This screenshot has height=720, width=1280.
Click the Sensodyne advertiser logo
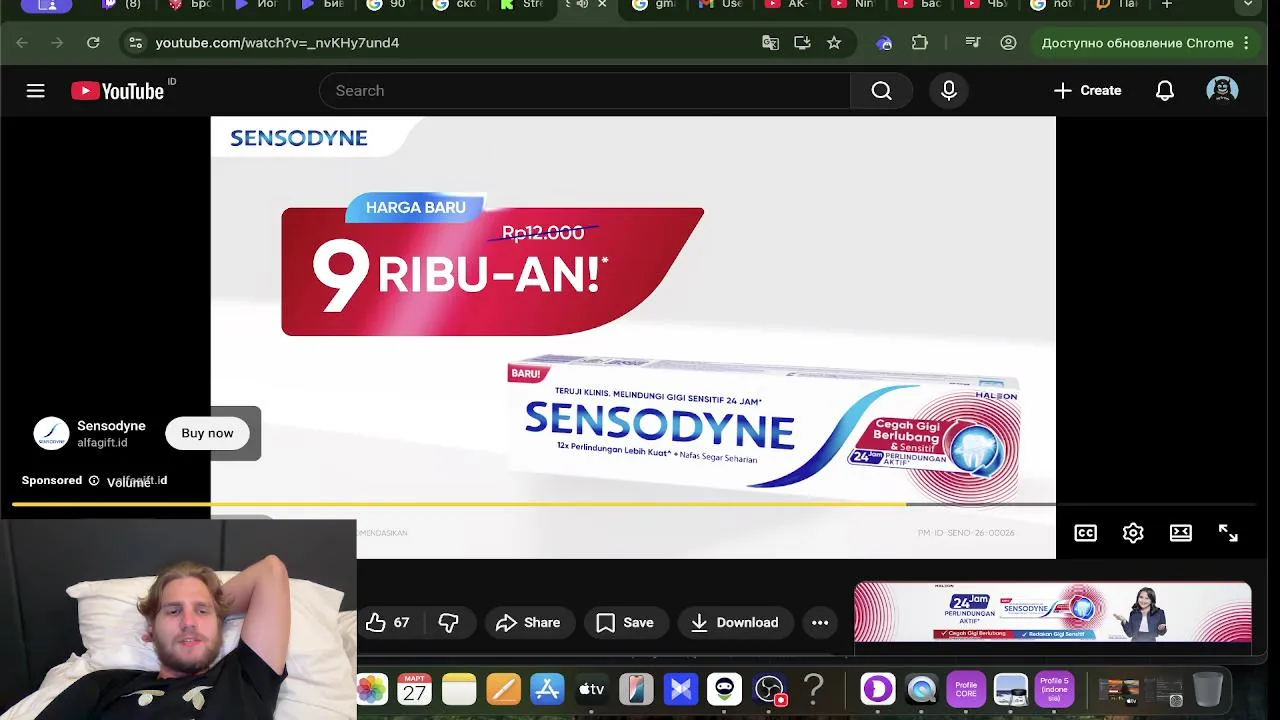(x=51, y=433)
